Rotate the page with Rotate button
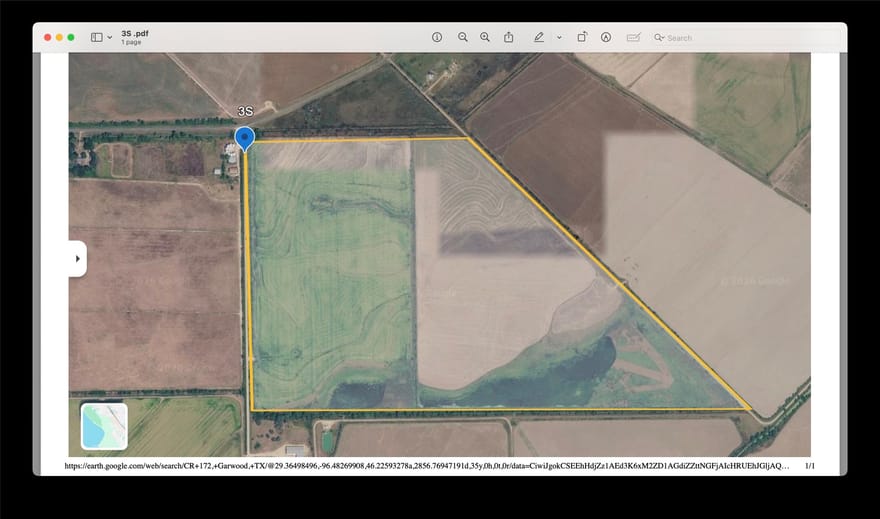This screenshot has width=880, height=519. [x=583, y=37]
